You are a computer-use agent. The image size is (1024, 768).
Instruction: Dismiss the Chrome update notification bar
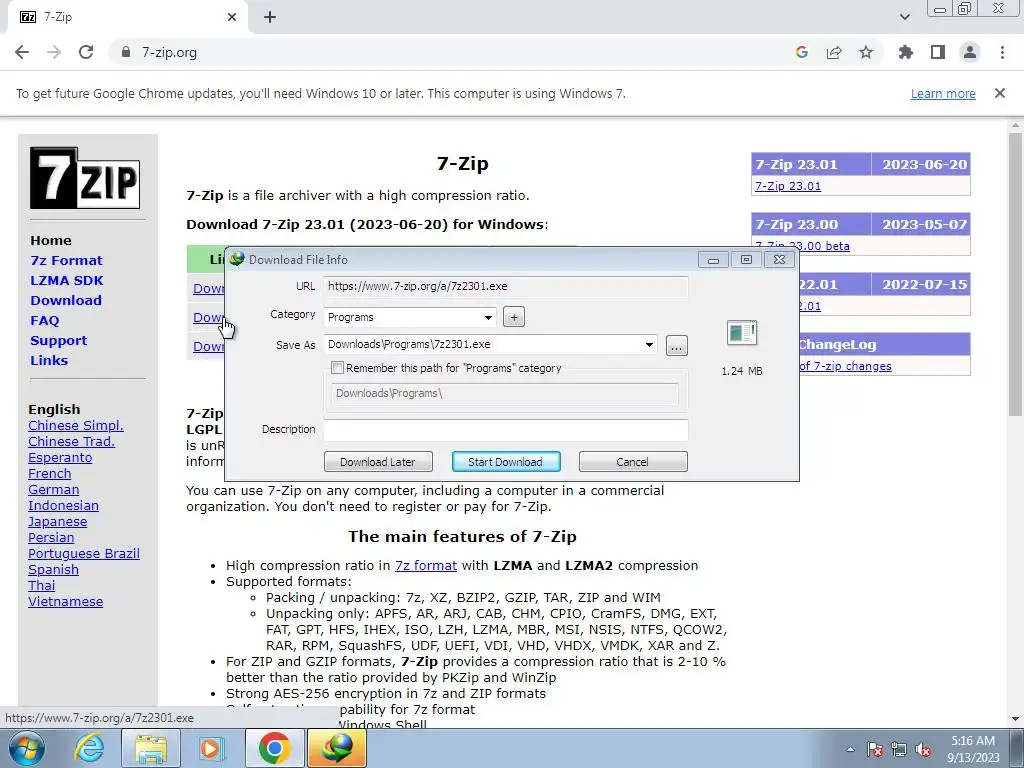pos(999,93)
